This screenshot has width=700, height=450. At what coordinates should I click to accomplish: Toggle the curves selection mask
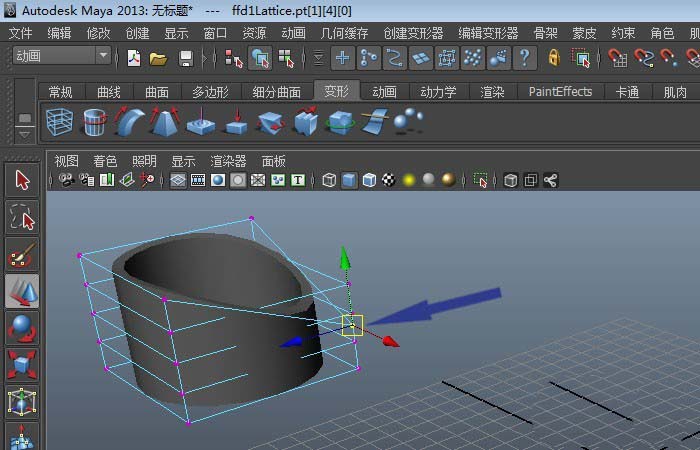pos(395,58)
